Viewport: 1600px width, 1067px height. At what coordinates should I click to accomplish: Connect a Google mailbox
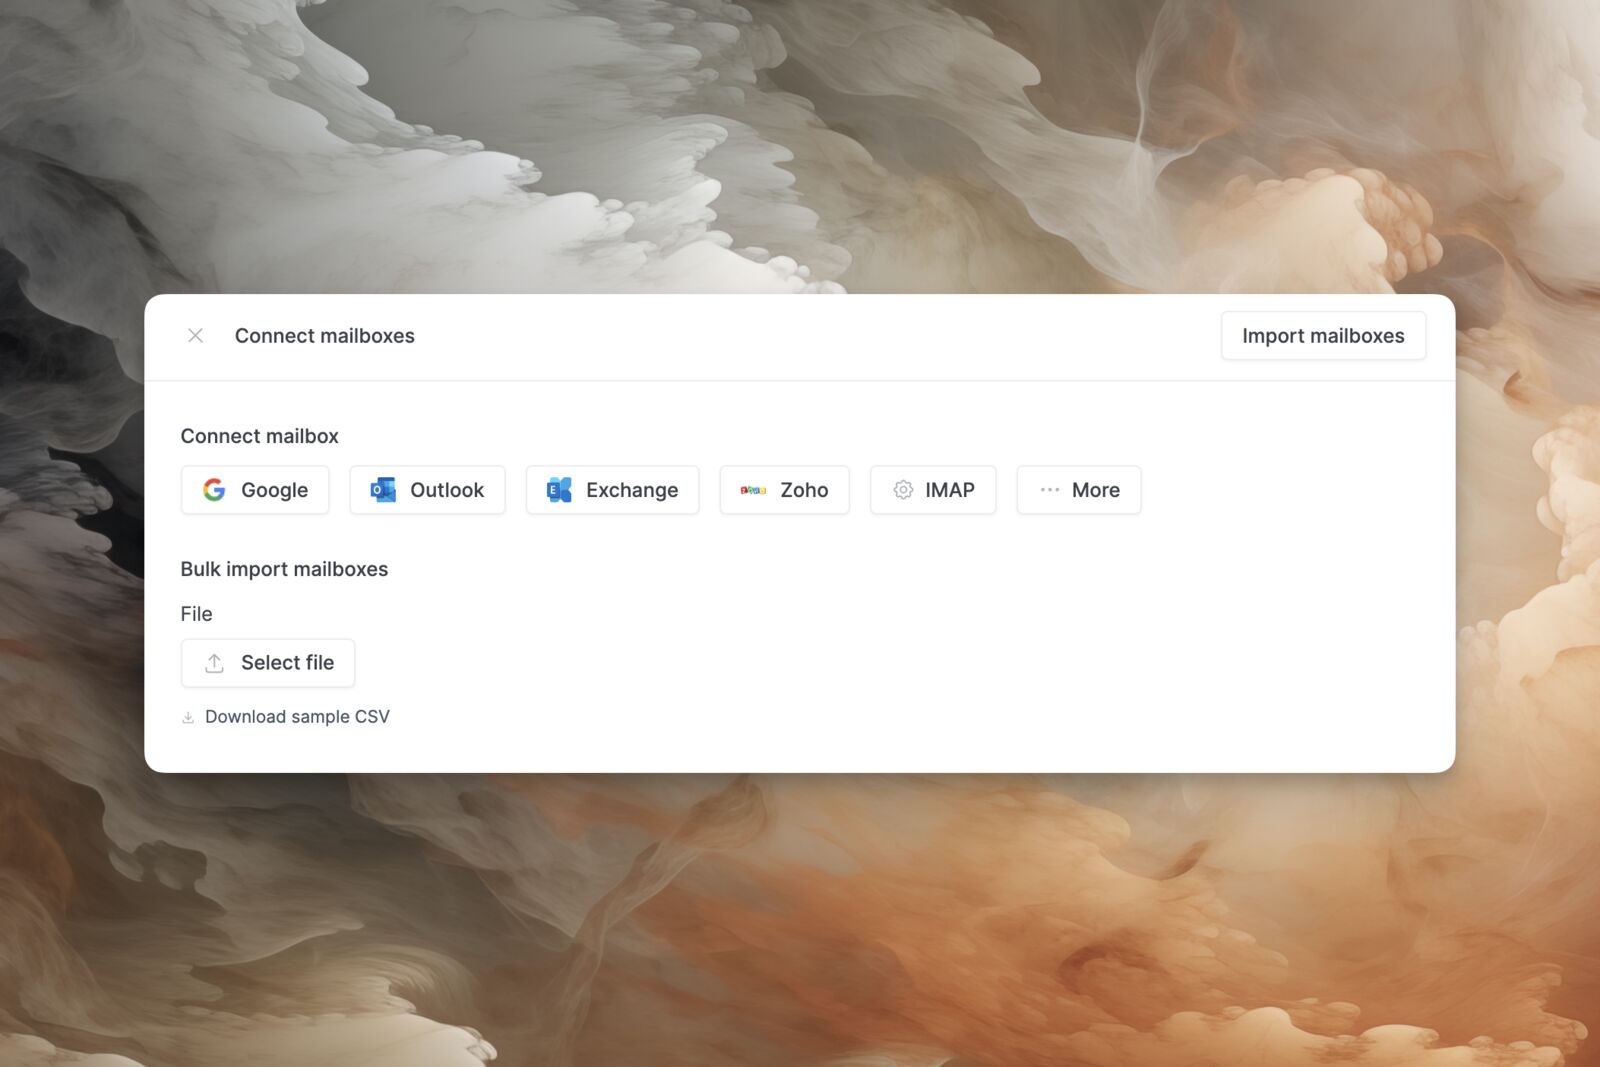(255, 490)
